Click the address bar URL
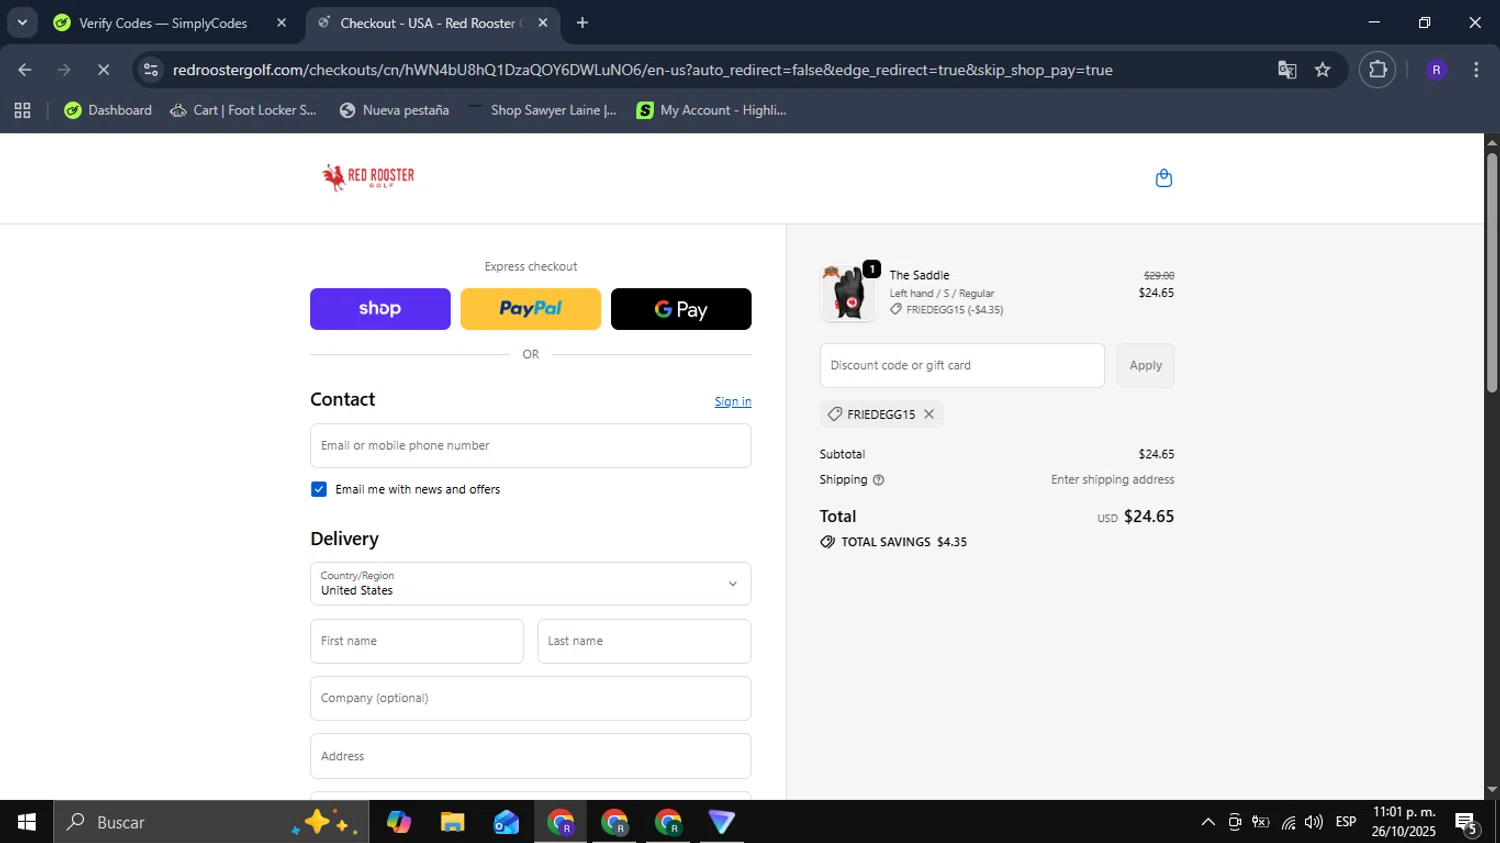Image resolution: width=1500 pixels, height=843 pixels. (x=642, y=70)
